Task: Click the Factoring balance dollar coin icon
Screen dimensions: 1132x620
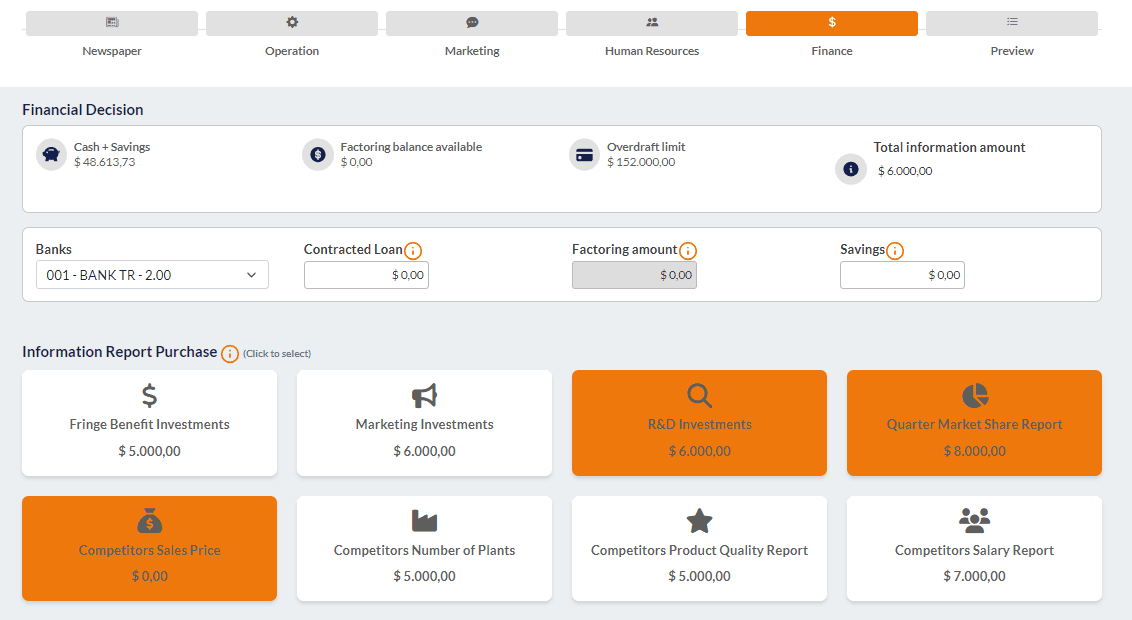Action: click(317, 155)
